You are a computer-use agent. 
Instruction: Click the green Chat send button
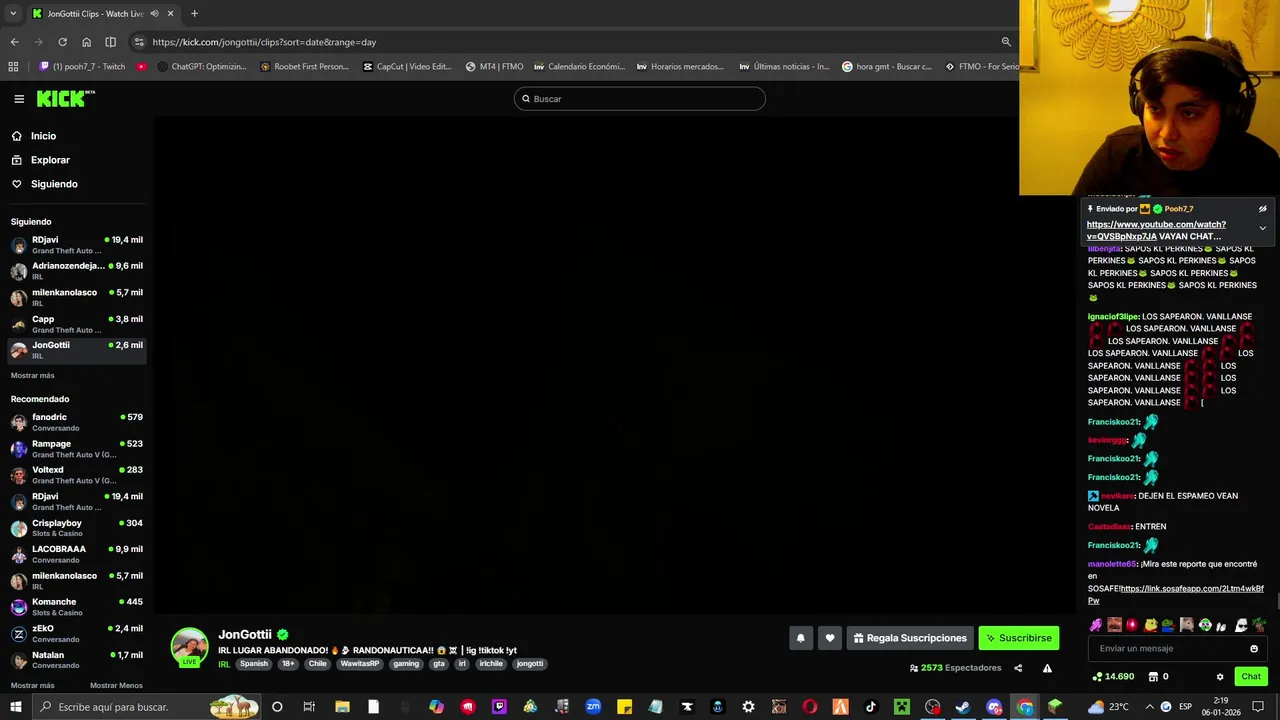[x=1251, y=677]
